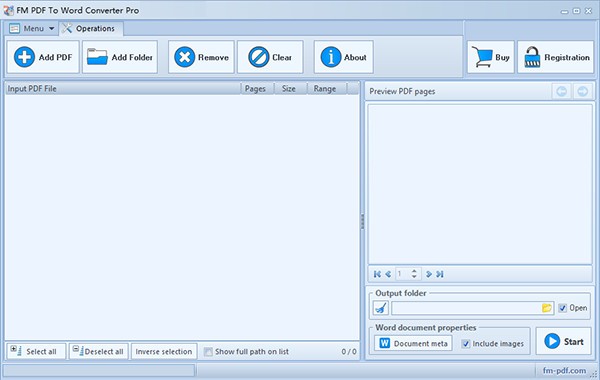Switch to the Operations tab

point(91,29)
